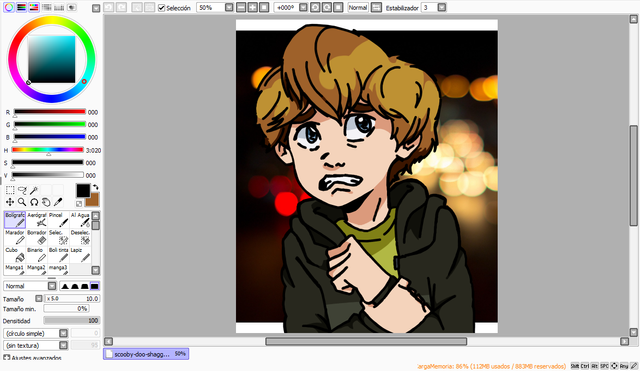Set the Densidad density slider
640x371 pixels.
click(71, 321)
